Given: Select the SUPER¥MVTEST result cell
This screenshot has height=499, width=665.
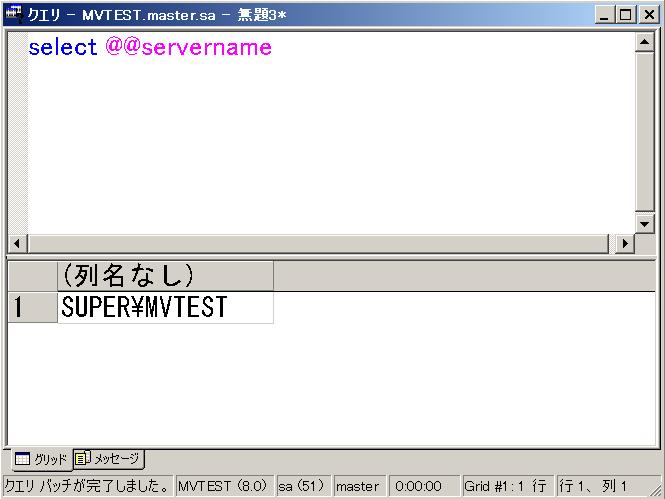Looking at the screenshot, I should click(165, 308).
